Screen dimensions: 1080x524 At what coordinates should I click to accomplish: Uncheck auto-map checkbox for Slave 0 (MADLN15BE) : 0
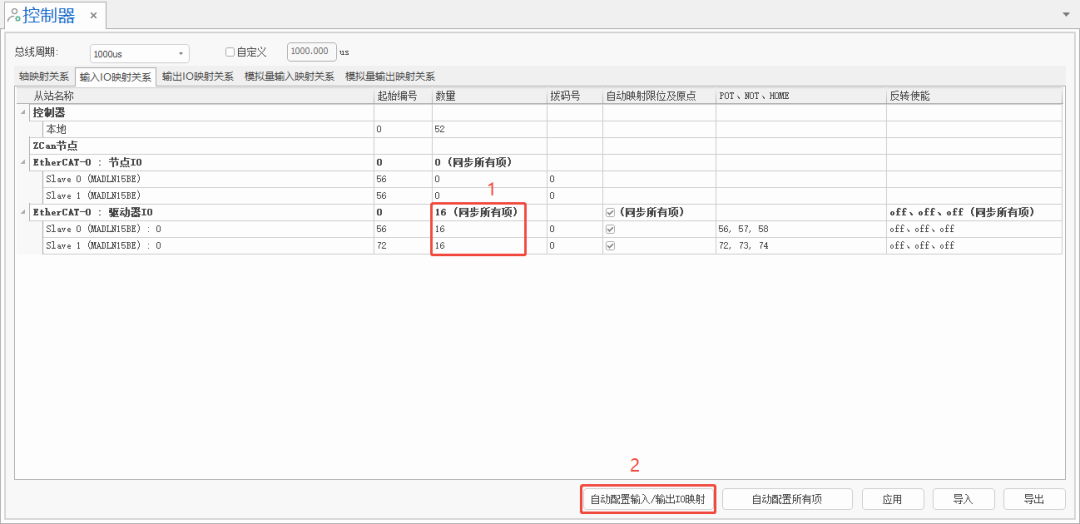tap(610, 229)
